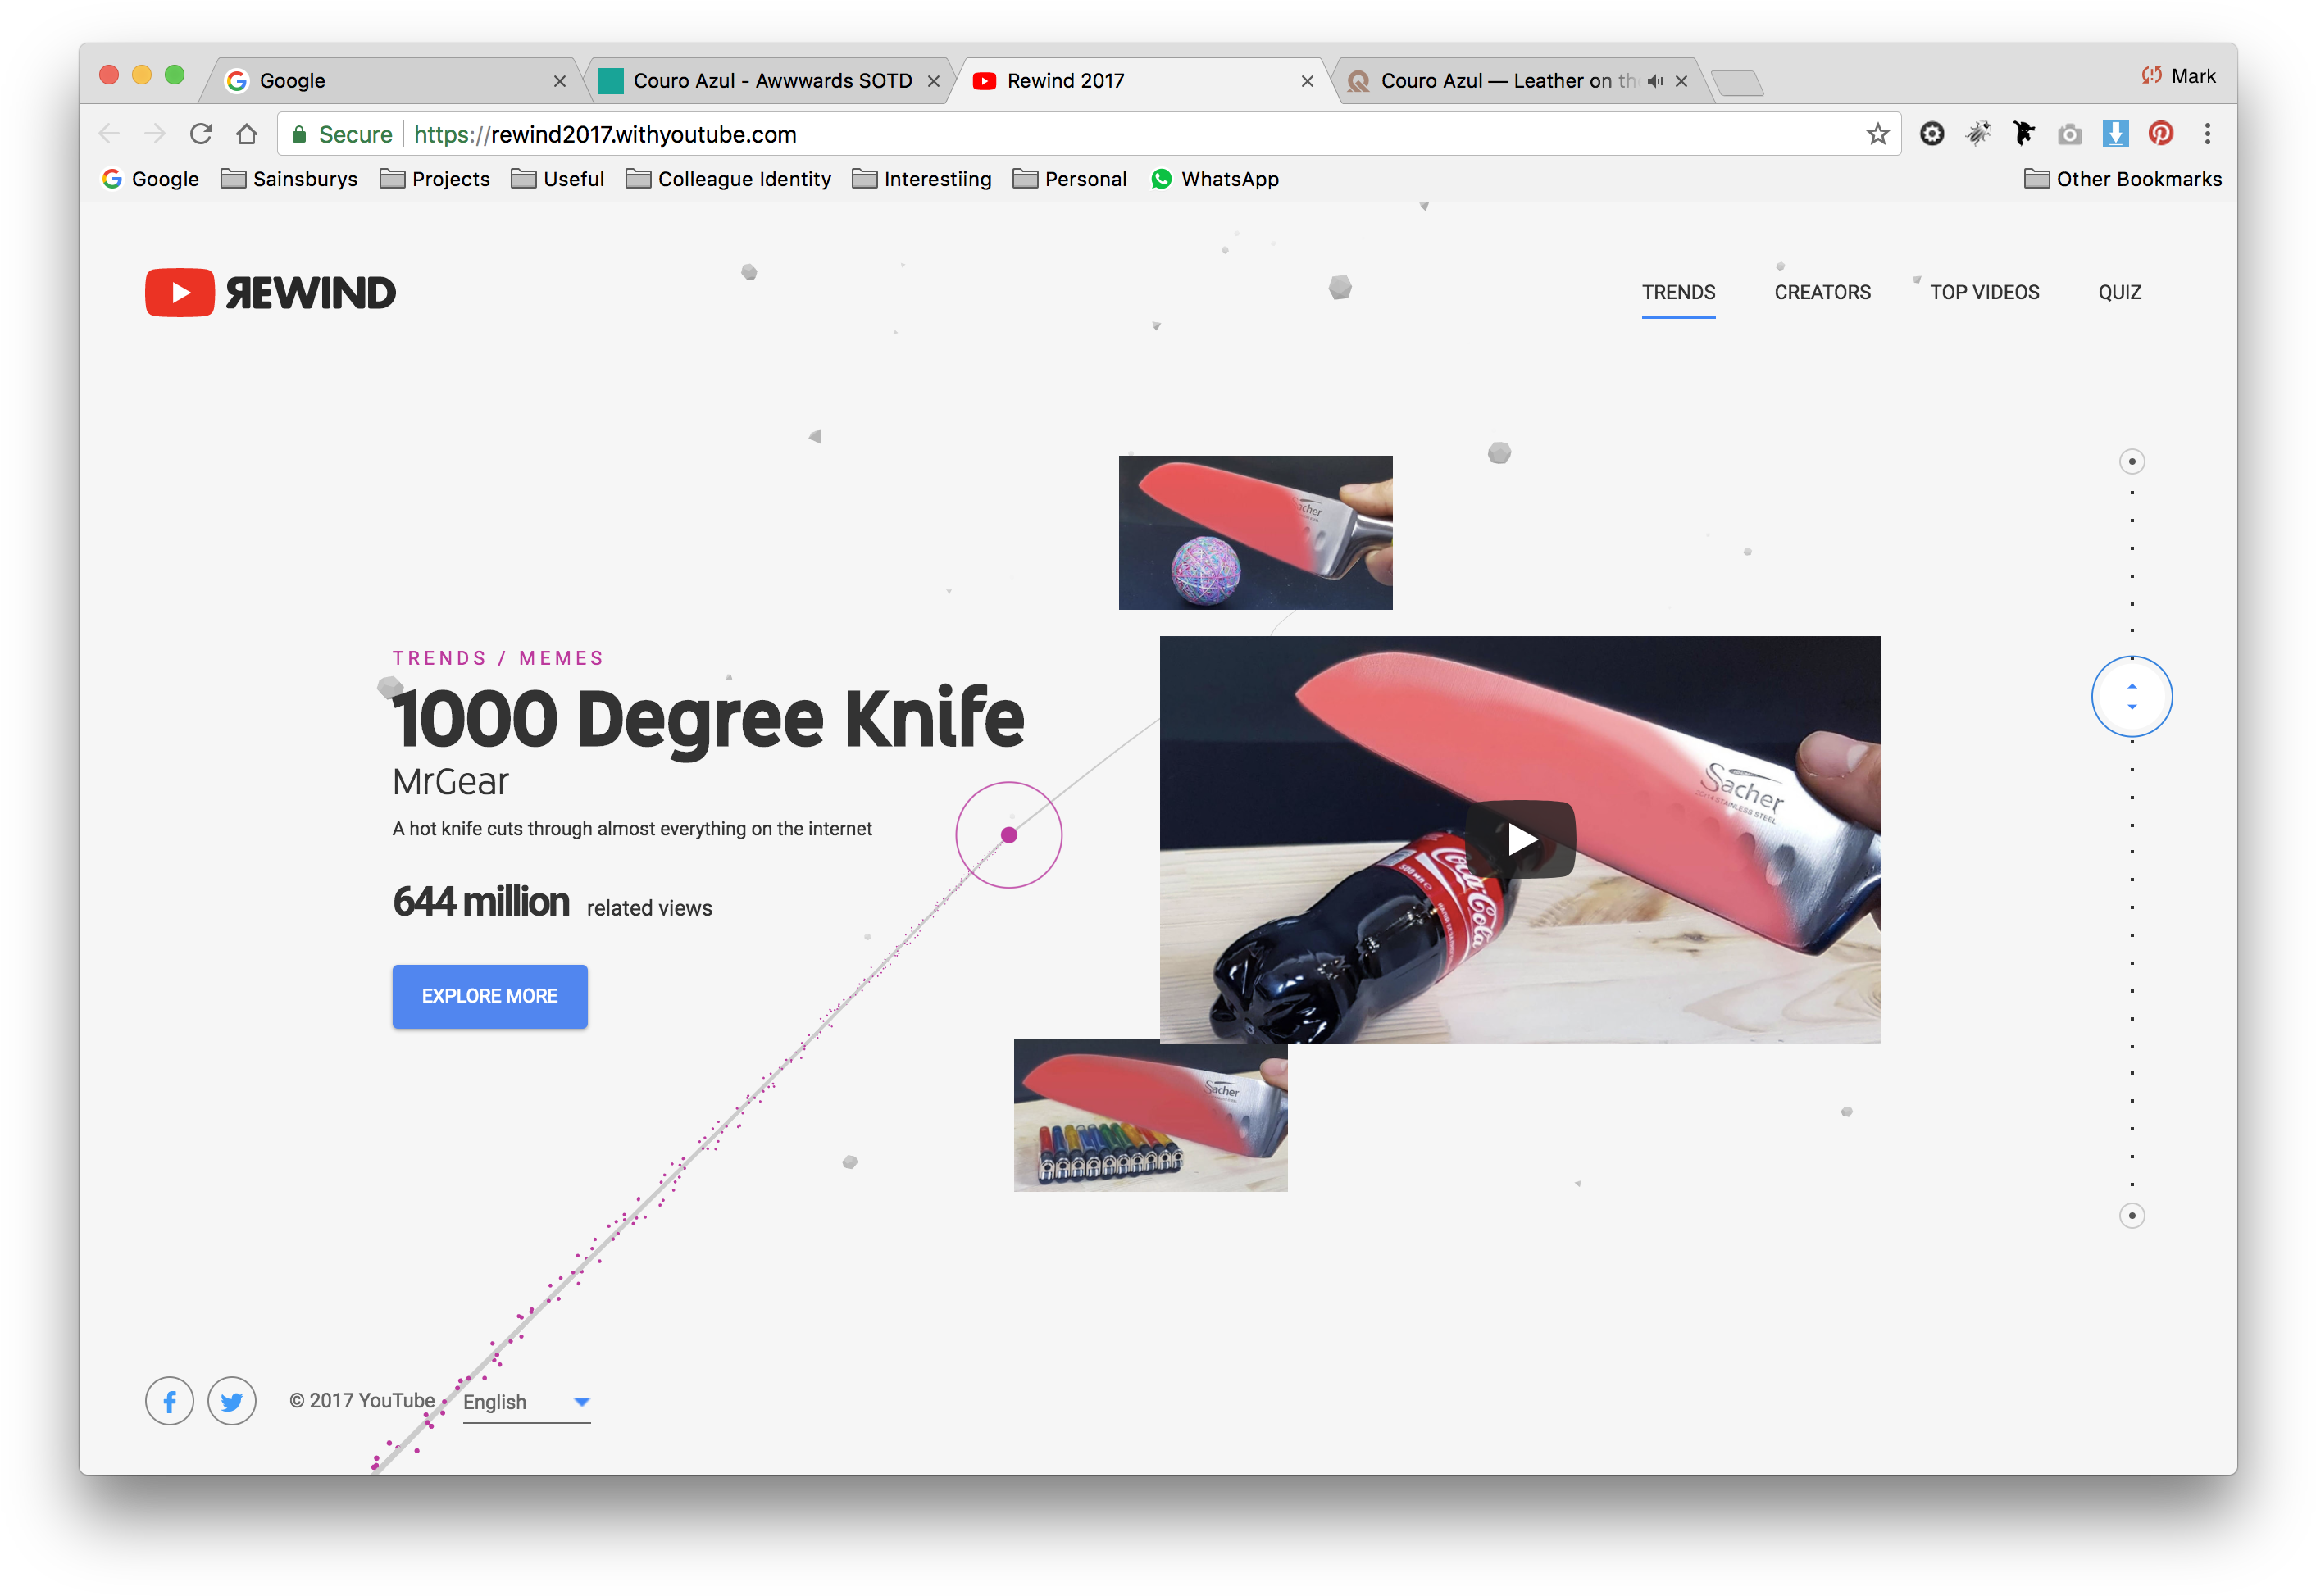Mute audio on Couro Azul Leather tab
Image resolution: width=2316 pixels, height=1596 pixels.
pos(1655,81)
